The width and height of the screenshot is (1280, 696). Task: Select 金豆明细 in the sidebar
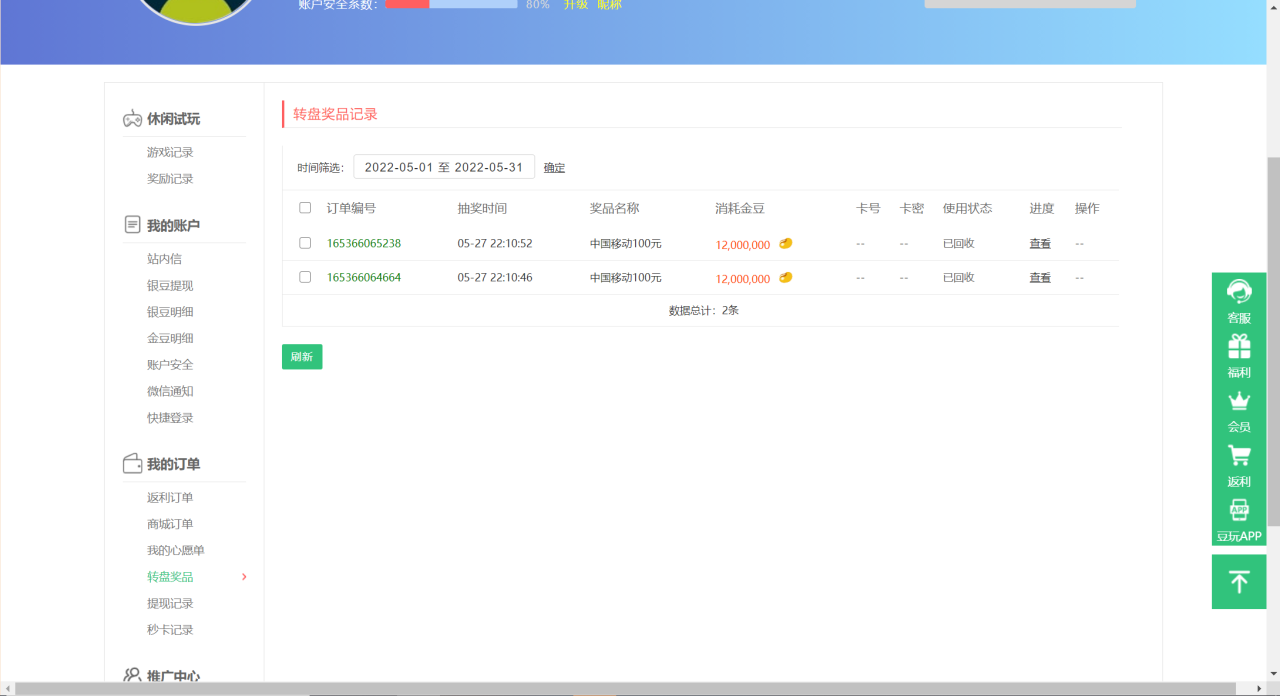pos(170,338)
